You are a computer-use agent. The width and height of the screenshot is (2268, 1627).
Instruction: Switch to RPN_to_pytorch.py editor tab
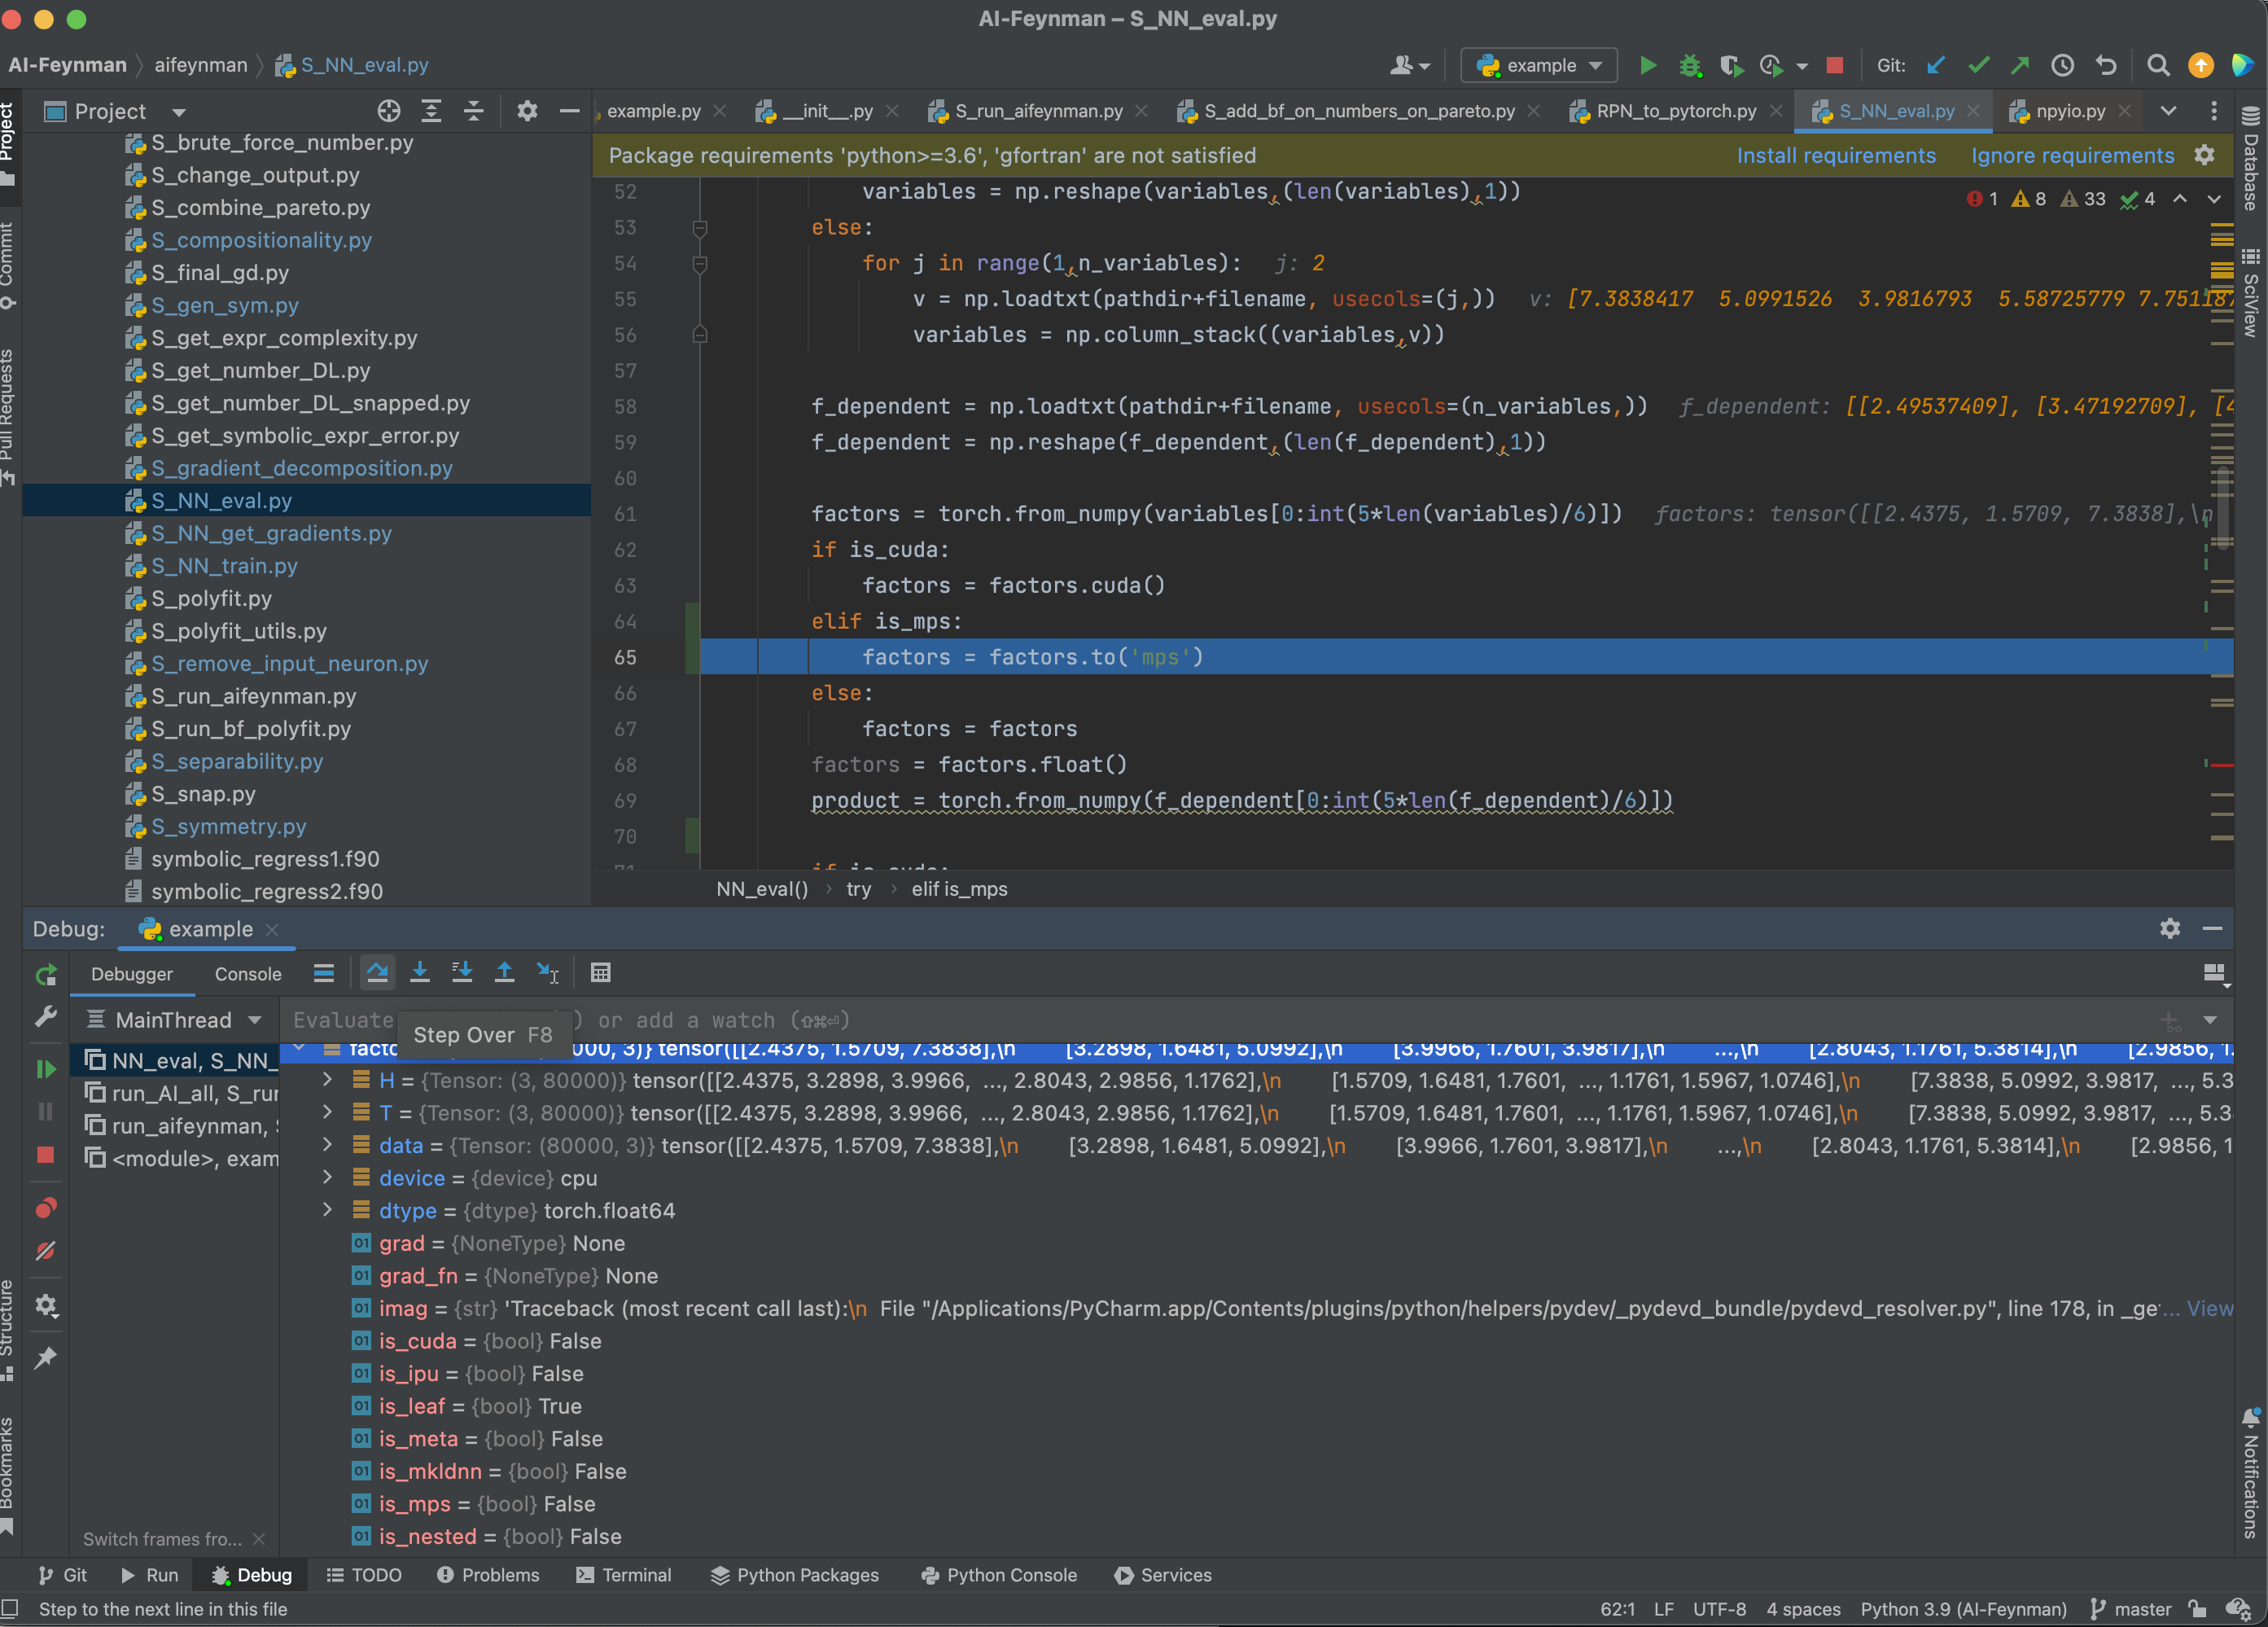tap(1675, 111)
